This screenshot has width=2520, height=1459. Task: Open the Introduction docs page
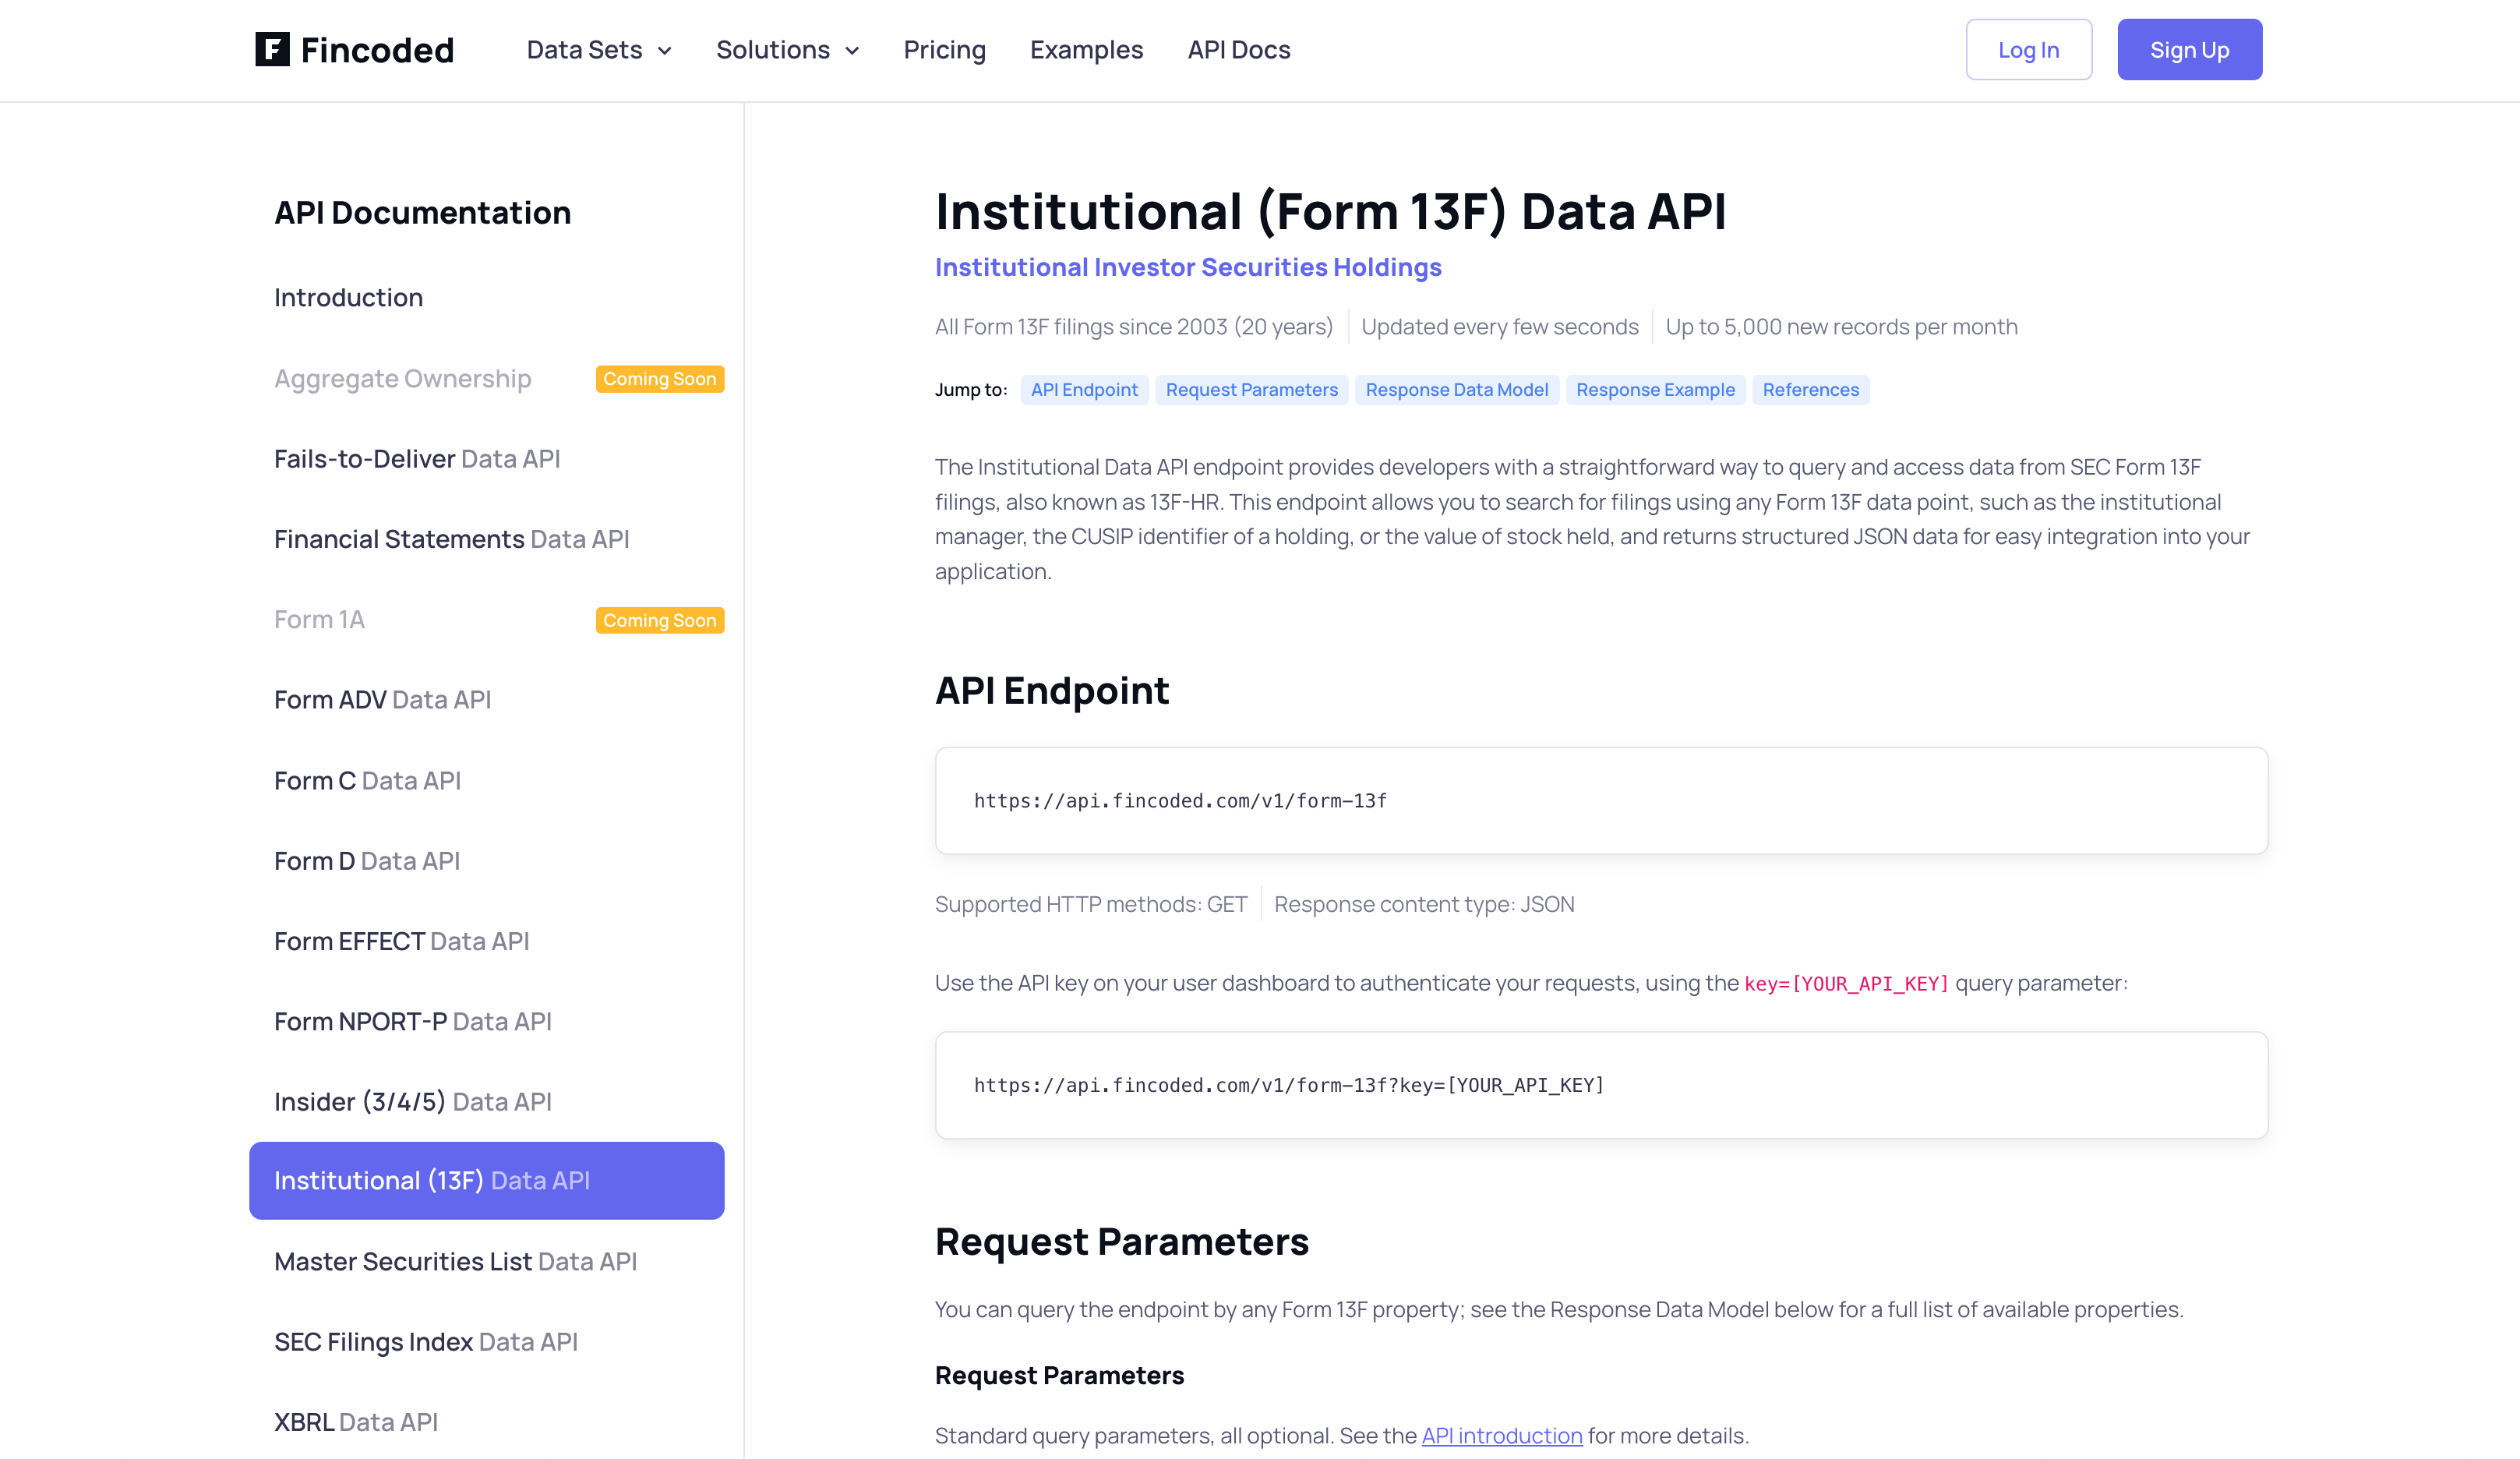click(348, 298)
